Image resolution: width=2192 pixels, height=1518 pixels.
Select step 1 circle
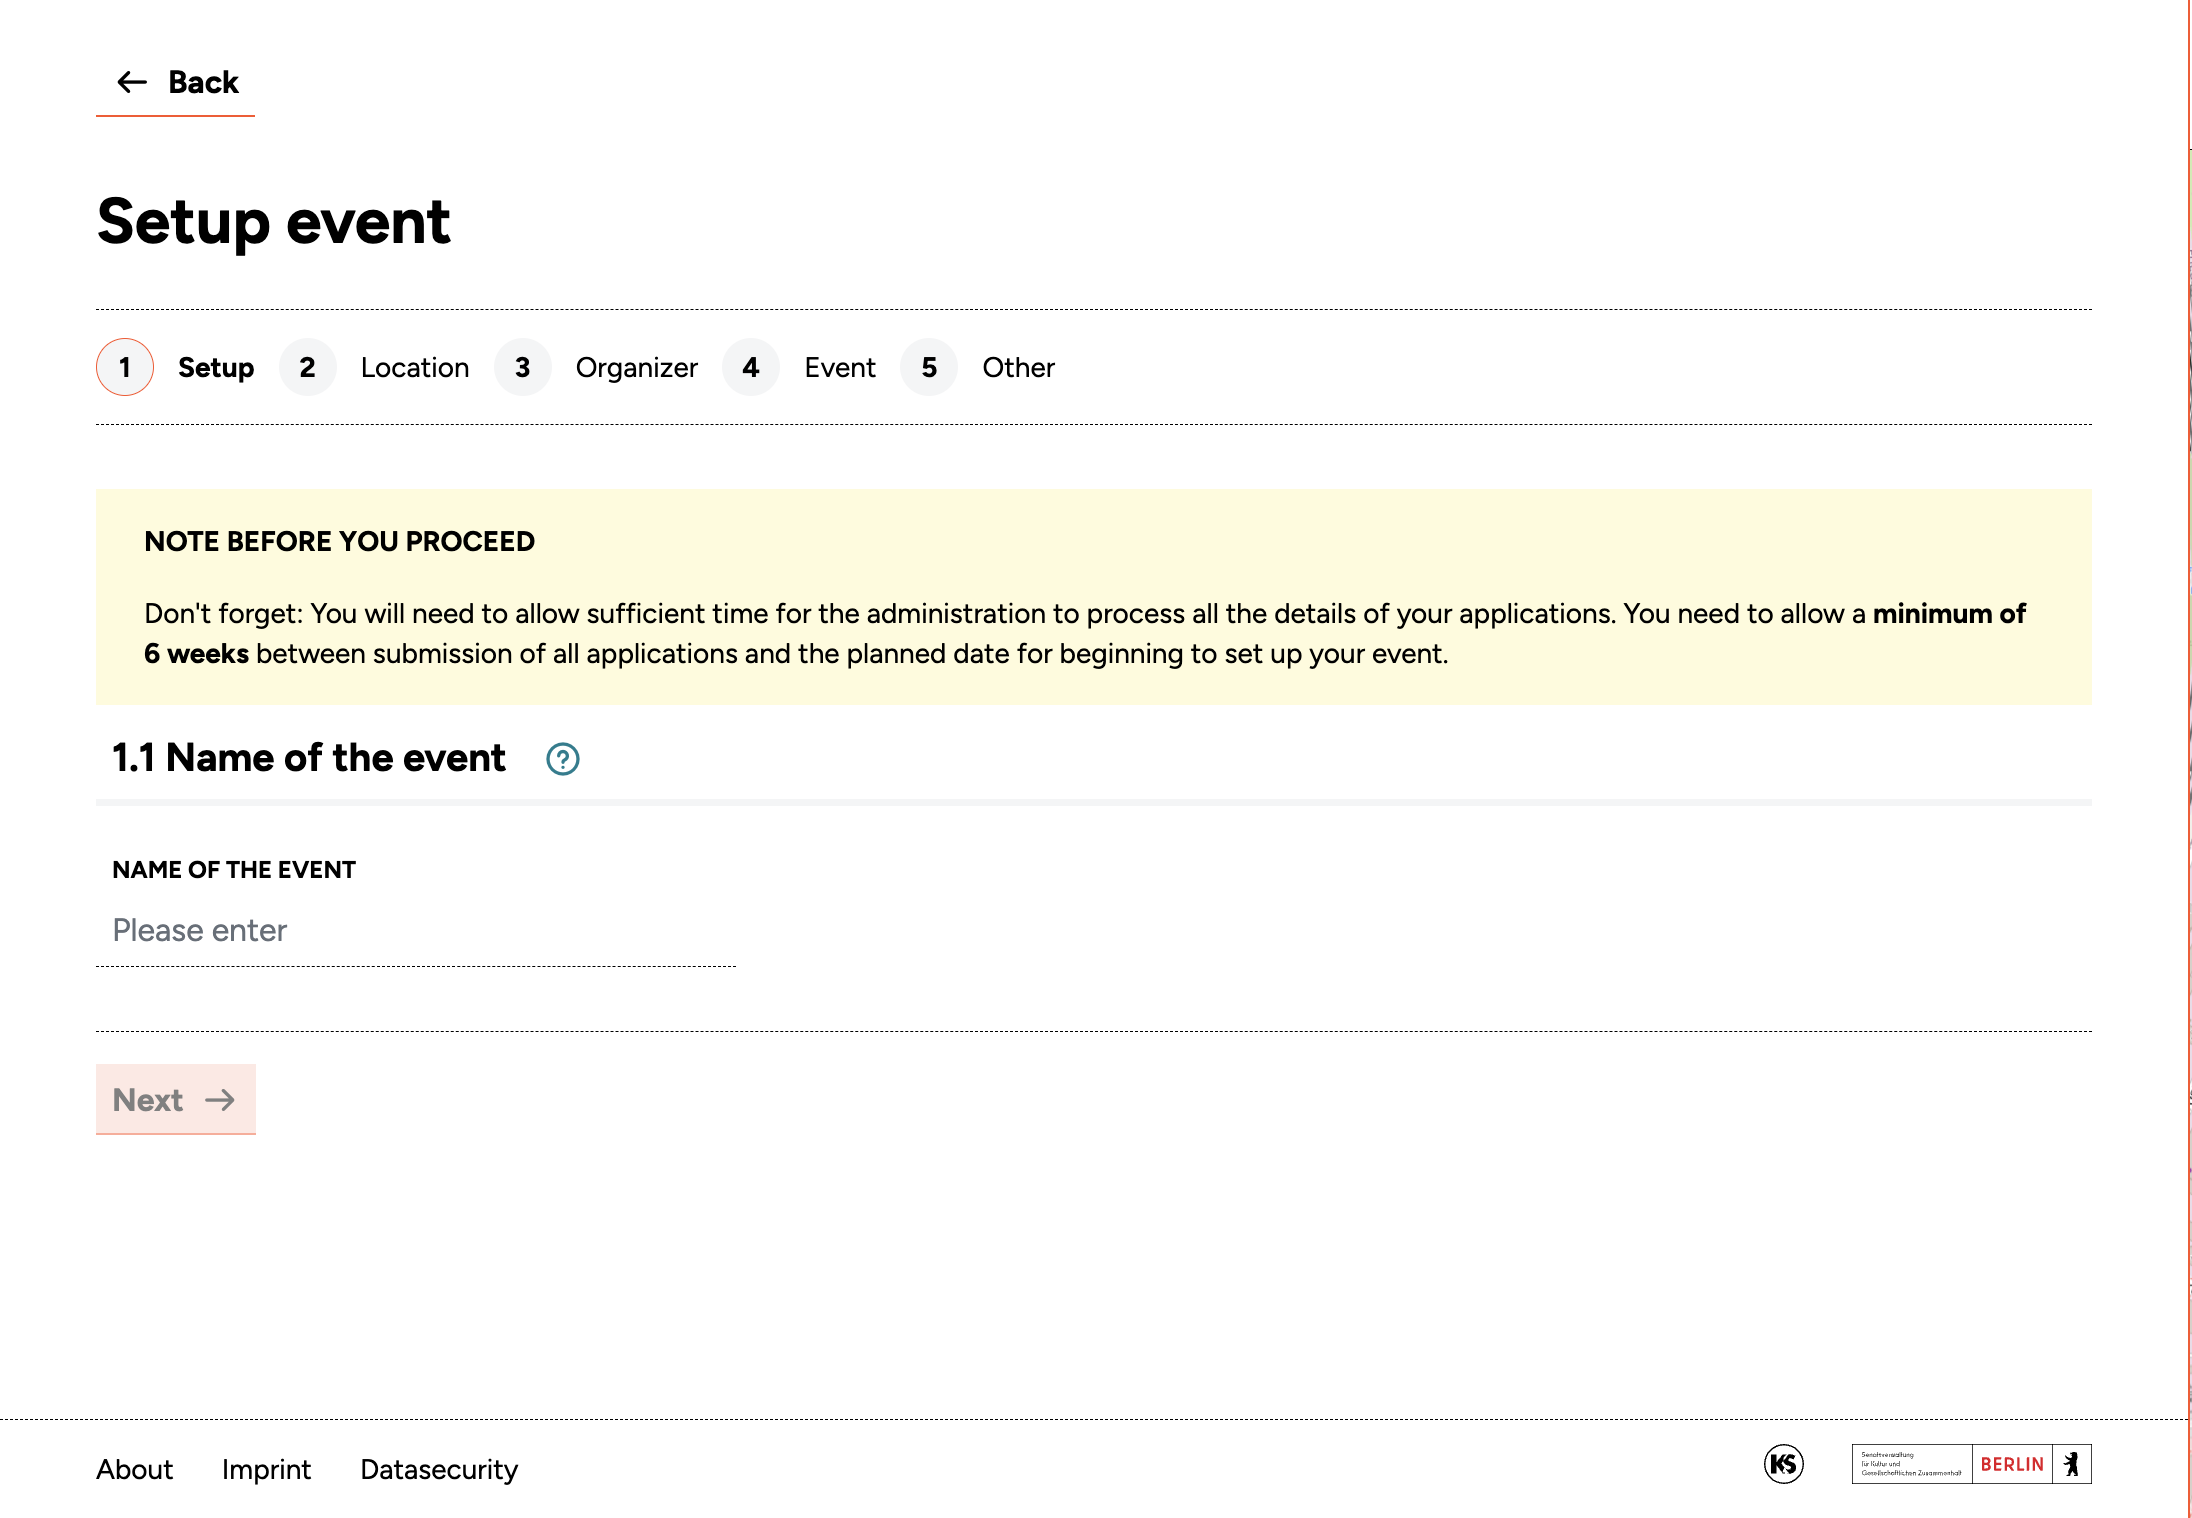(x=125, y=368)
